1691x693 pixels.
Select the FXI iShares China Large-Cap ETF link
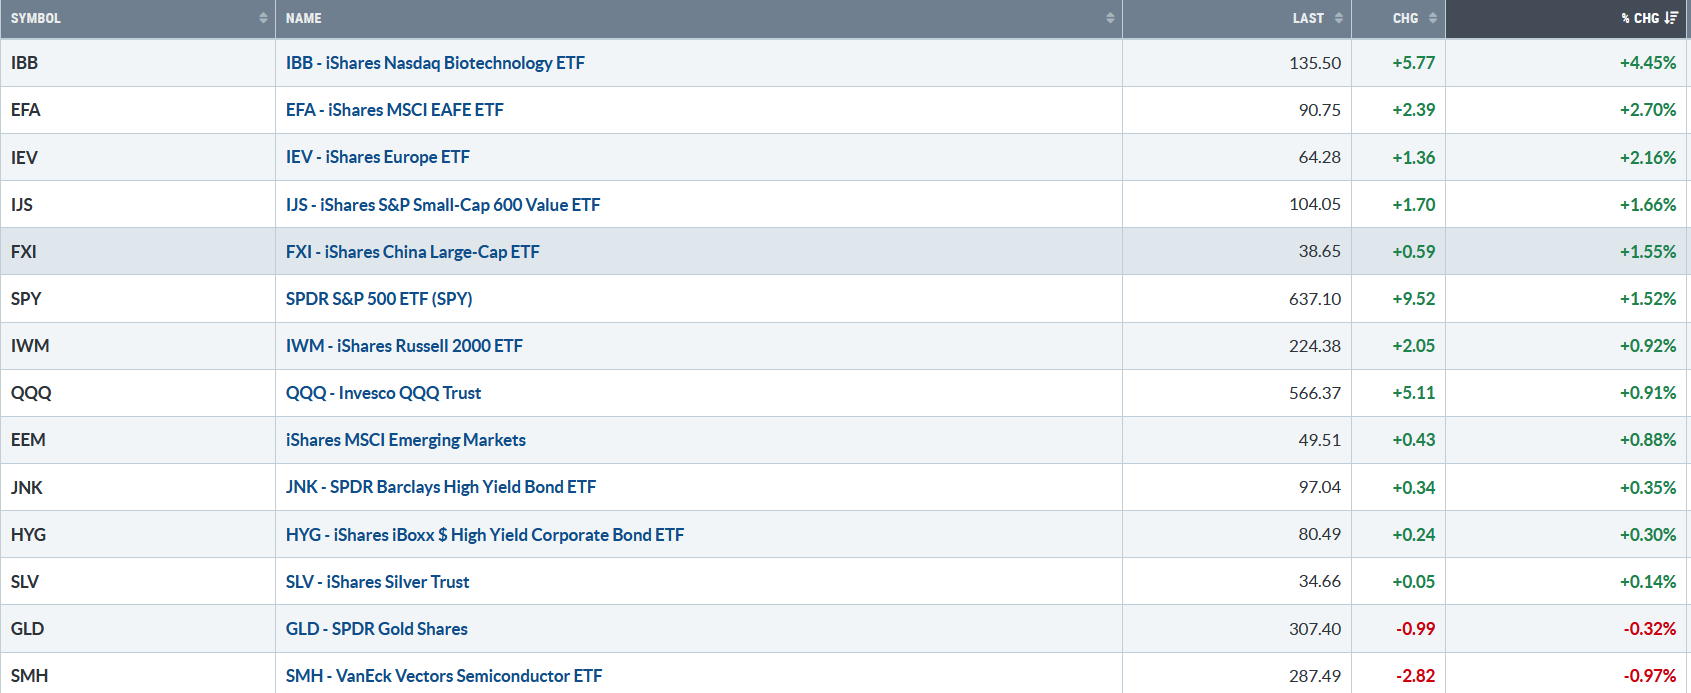tap(412, 252)
